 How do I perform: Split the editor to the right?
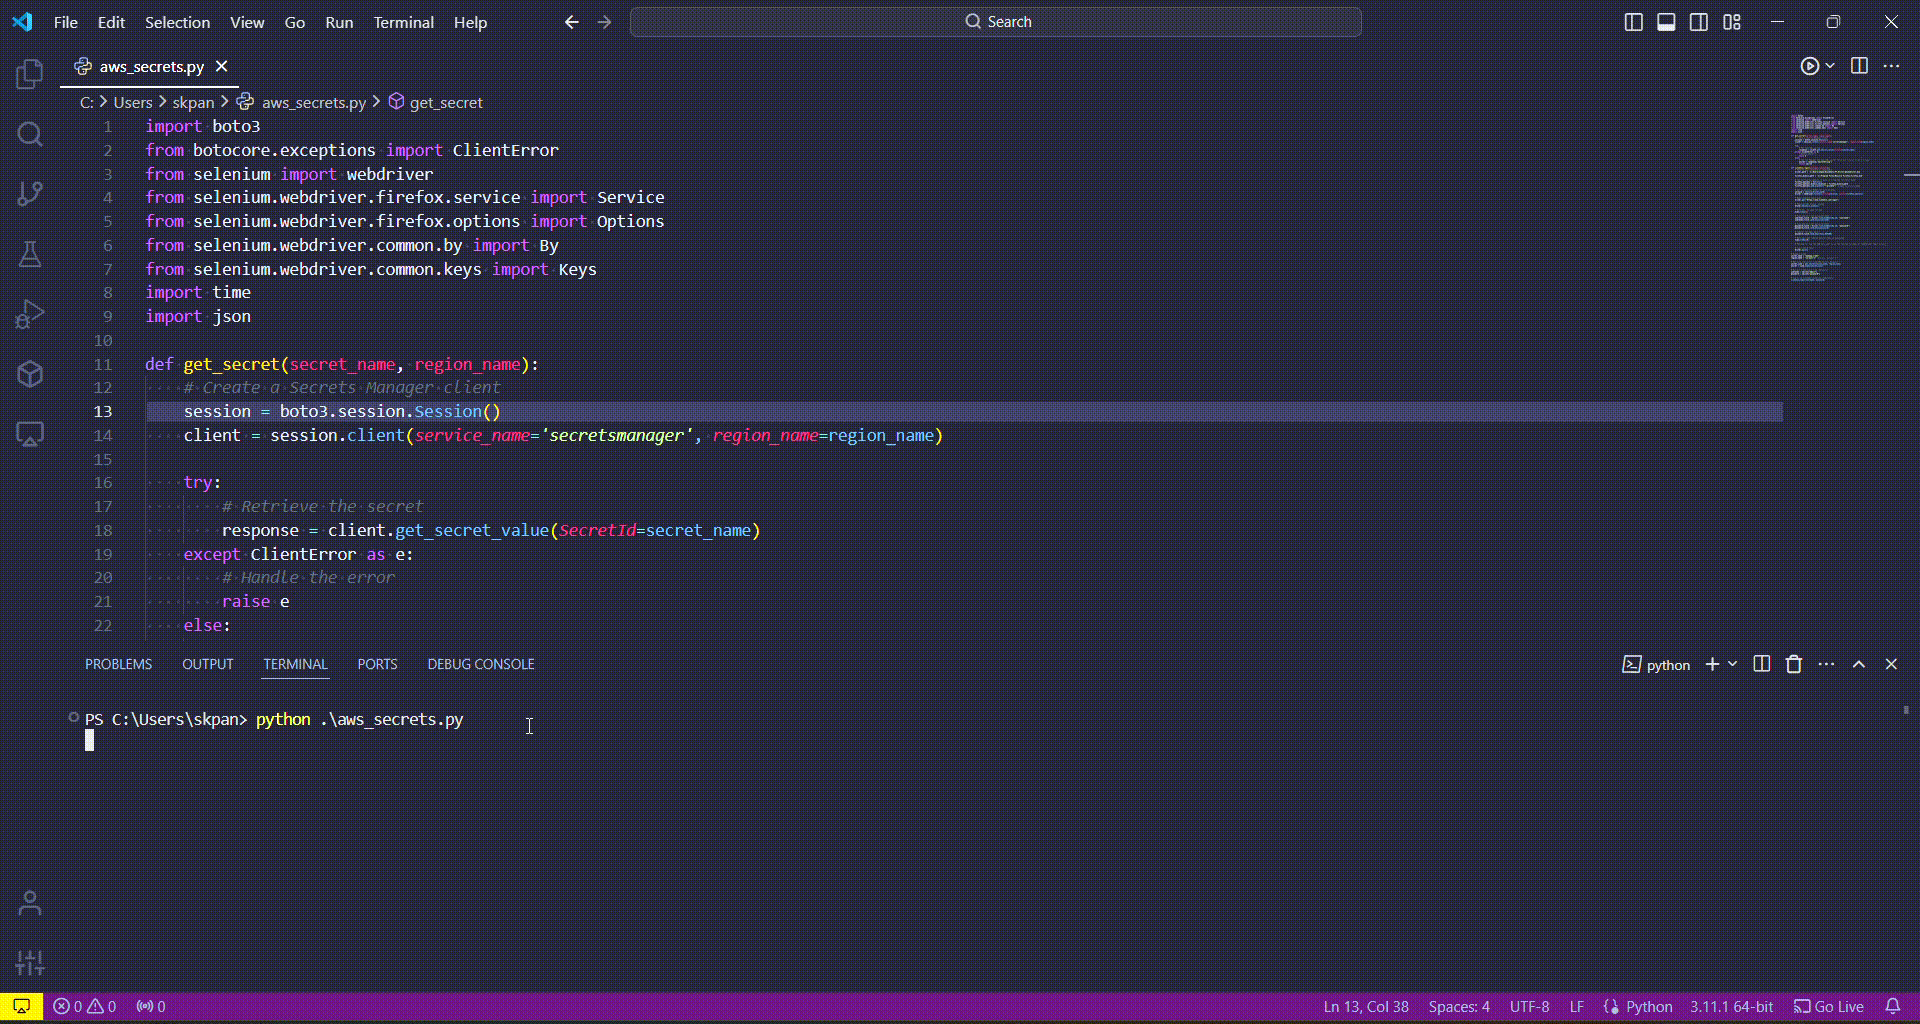pyautogui.click(x=1859, y=66)
